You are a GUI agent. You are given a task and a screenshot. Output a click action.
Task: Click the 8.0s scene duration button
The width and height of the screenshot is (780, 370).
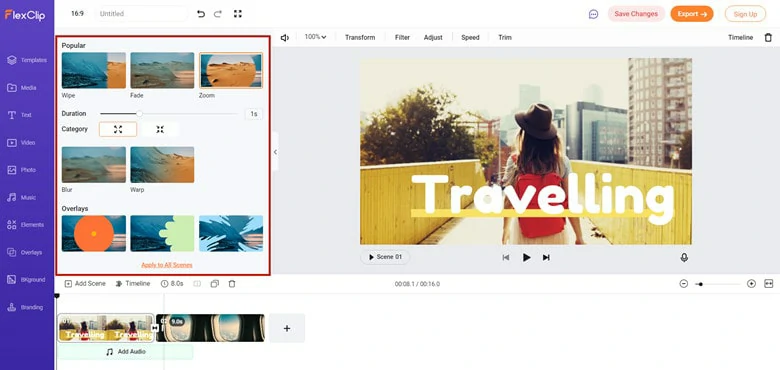pyautogui.click(x=172, y=284)
